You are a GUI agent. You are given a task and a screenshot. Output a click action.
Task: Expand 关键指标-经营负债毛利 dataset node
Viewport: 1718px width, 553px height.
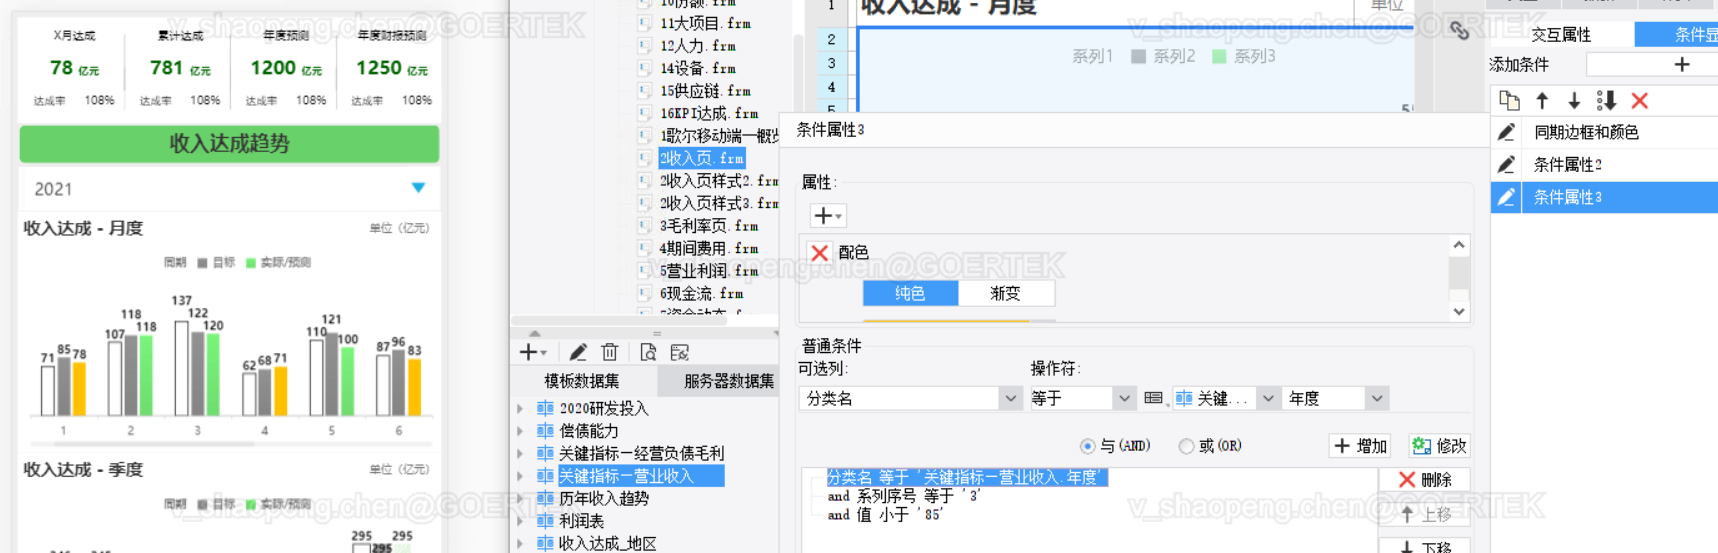(x=520, y=454)
